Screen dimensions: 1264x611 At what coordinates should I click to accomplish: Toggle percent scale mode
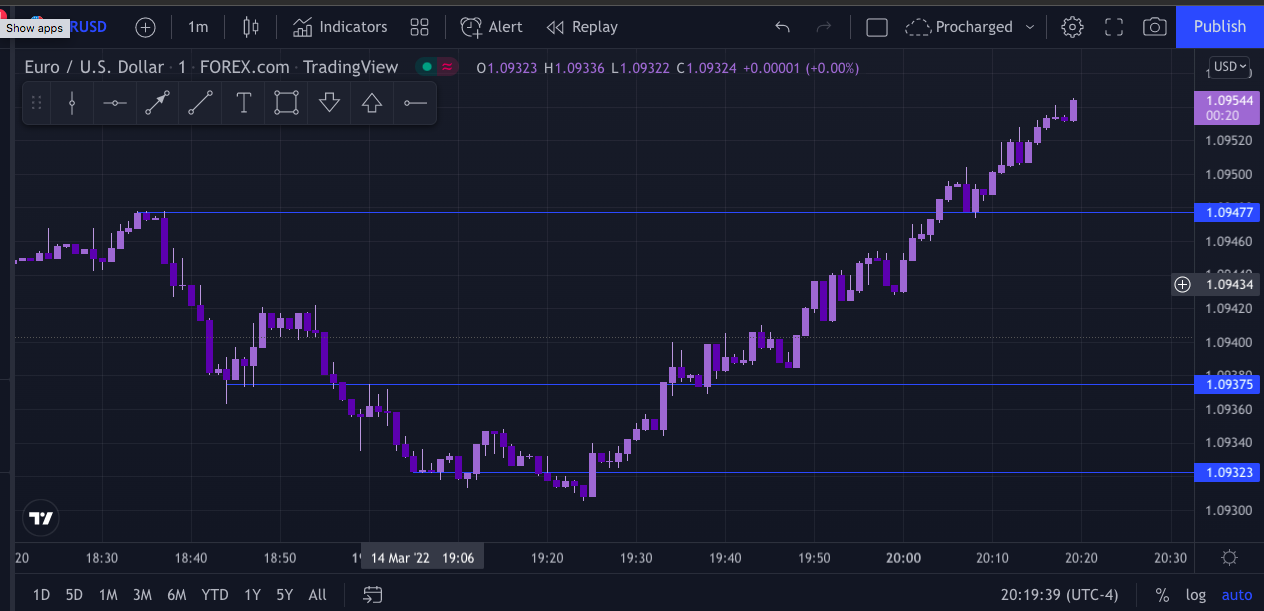[1162, 595]
